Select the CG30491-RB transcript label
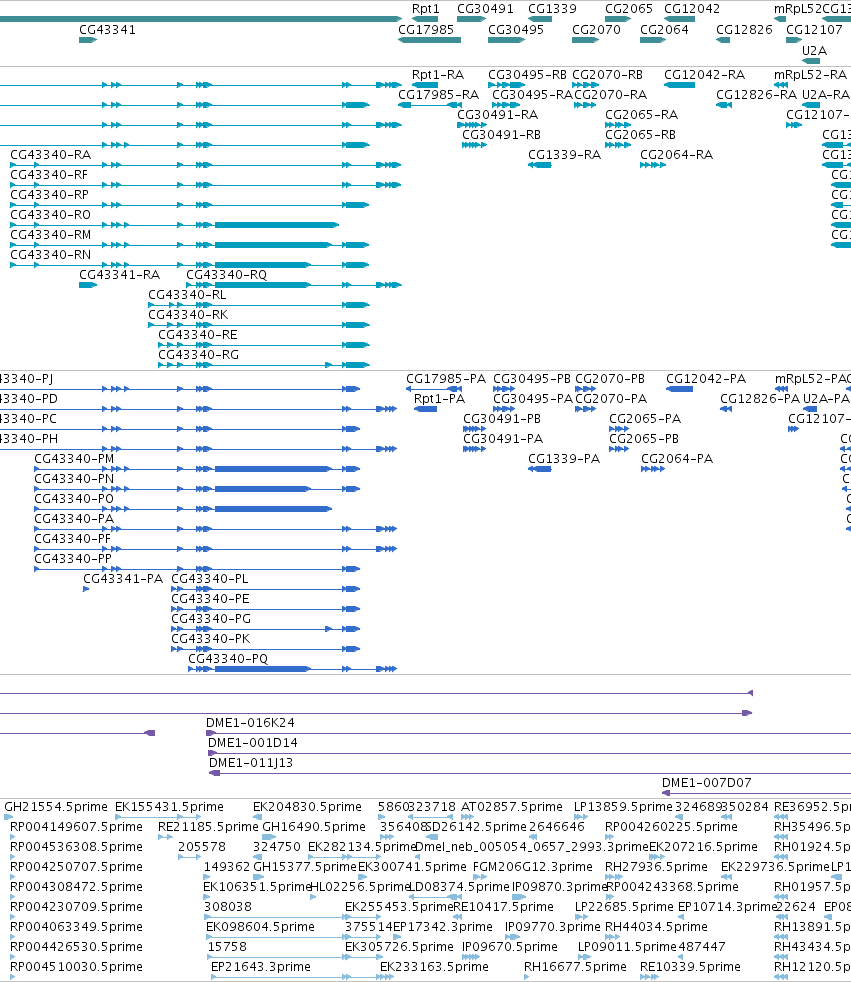 (501, 135)
